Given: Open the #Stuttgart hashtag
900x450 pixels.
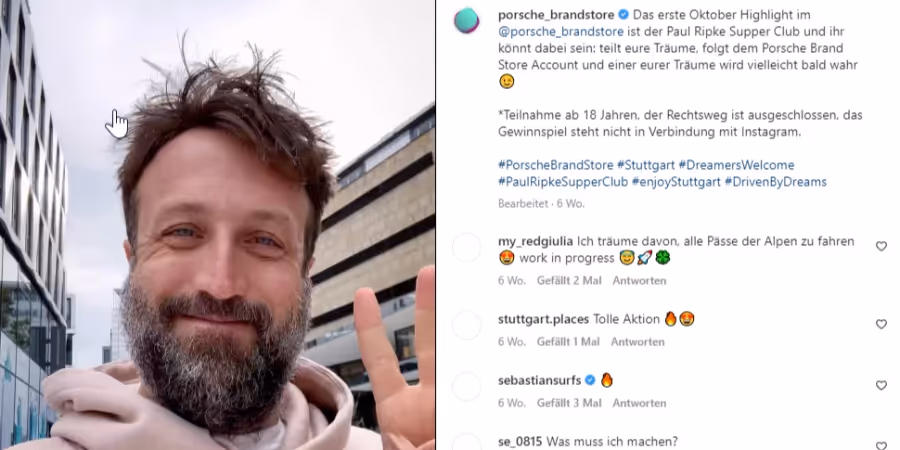Looking at the screenshot, I should point(646,165).
